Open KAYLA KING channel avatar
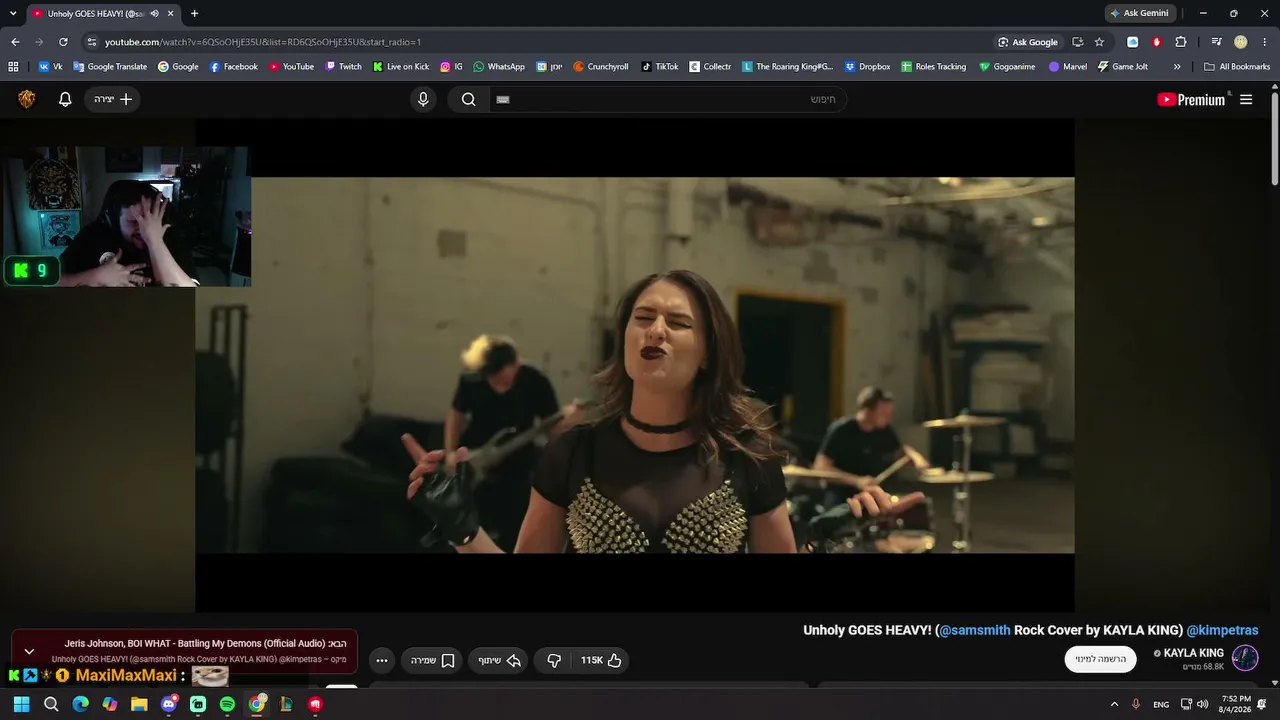 coord(1245,658)
